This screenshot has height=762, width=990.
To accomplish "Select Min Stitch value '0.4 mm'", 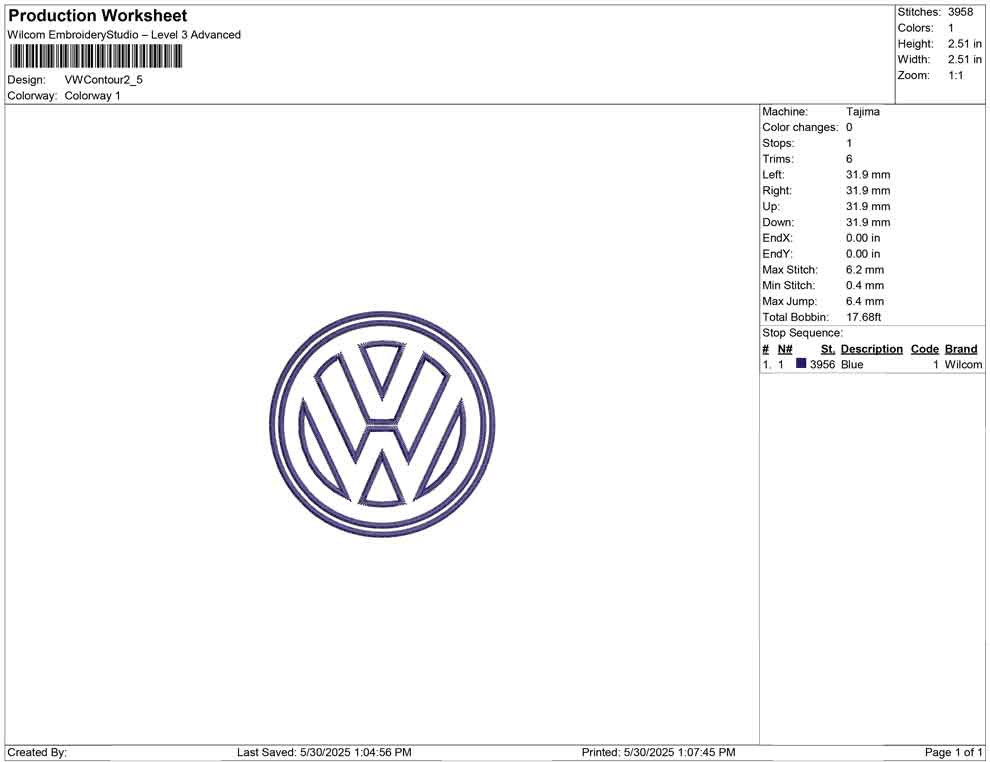I will tap(865, 285).
